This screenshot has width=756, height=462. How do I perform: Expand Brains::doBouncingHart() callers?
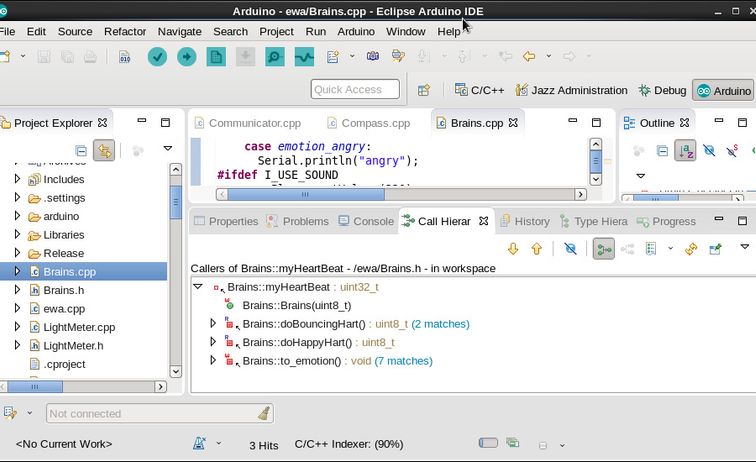pyautogui.click(x=213, y=324)
